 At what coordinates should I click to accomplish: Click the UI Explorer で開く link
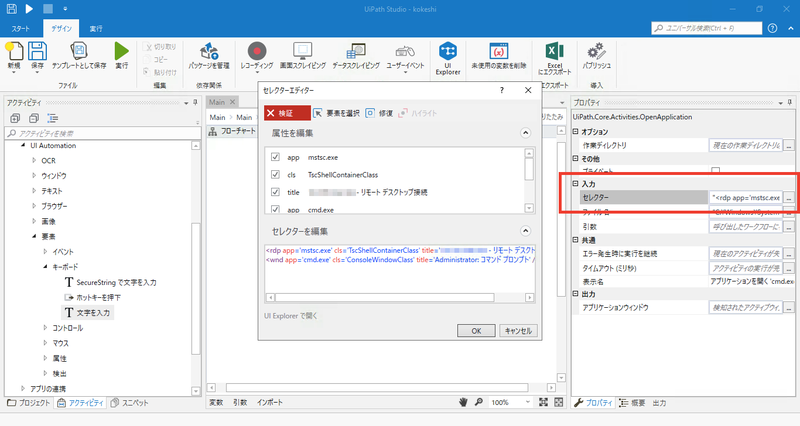(290, 316)
